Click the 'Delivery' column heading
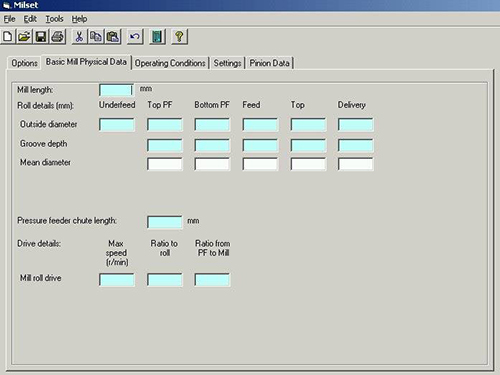This screenshot has width=500, height=375. click(x=352, y=105)
